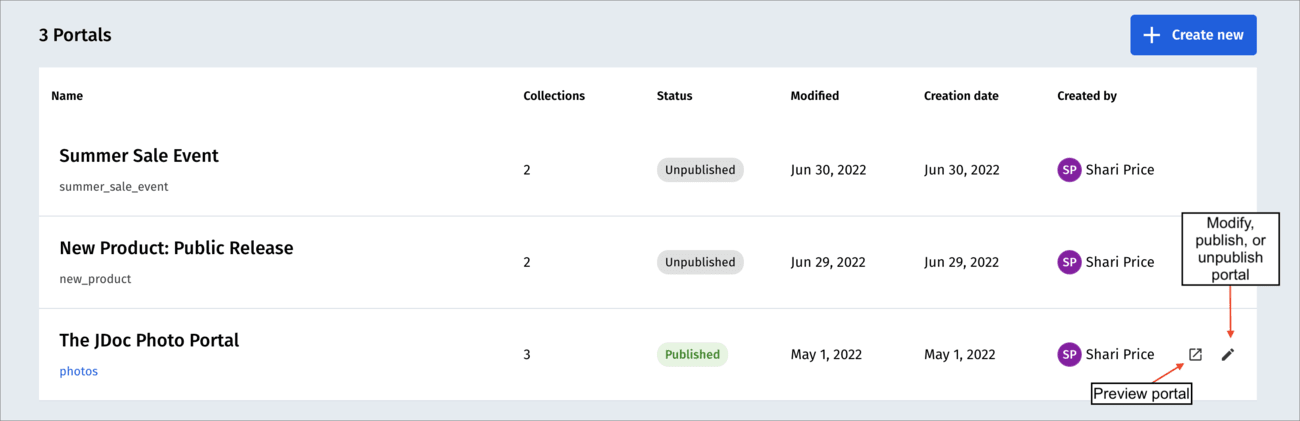Sort by the Collections column header
The width and height of the screenshot is (1300, 421).
pyautogui.click(x=554, y=96)
